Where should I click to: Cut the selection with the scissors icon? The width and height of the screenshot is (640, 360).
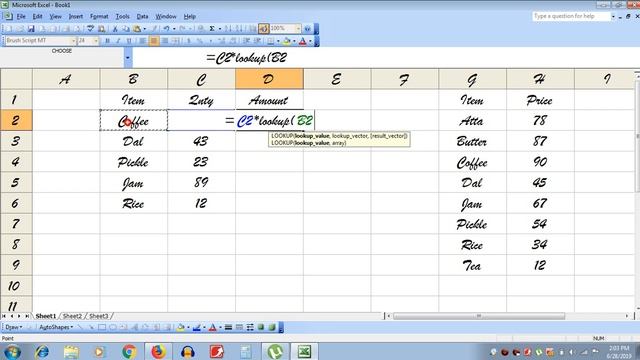pos(115,29)
